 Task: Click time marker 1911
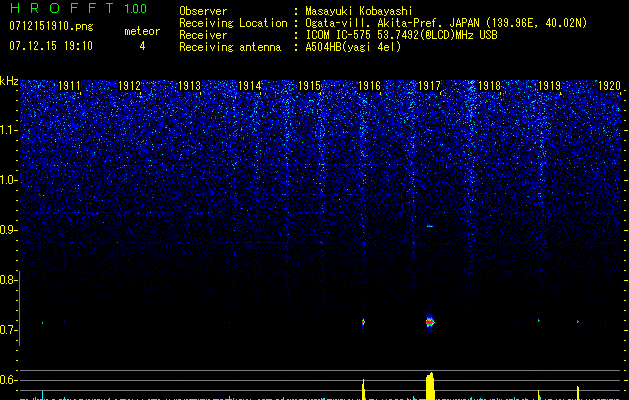[x=69, y=86]
